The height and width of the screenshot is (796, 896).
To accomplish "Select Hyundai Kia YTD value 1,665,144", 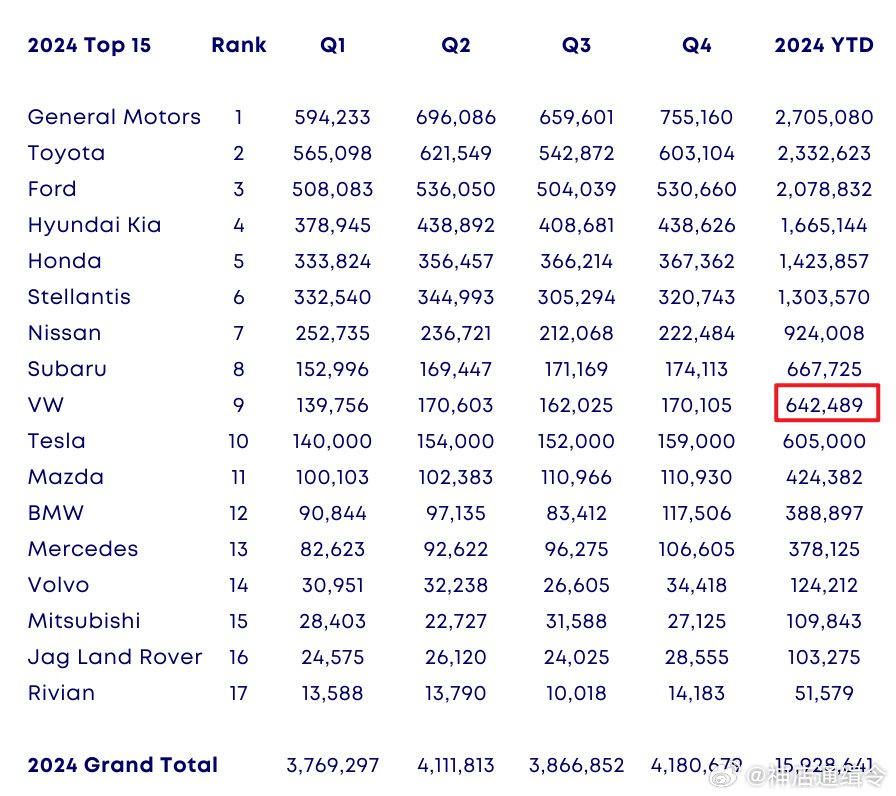I will pos(824,226).
